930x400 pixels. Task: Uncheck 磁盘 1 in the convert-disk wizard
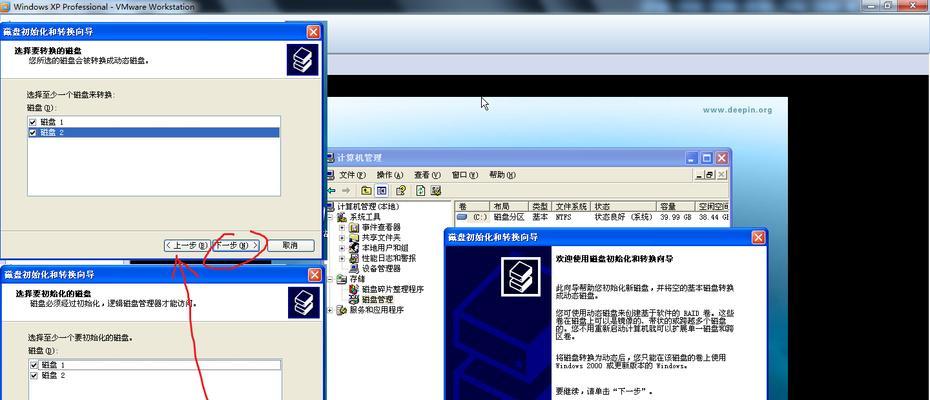tap(33, 122)
